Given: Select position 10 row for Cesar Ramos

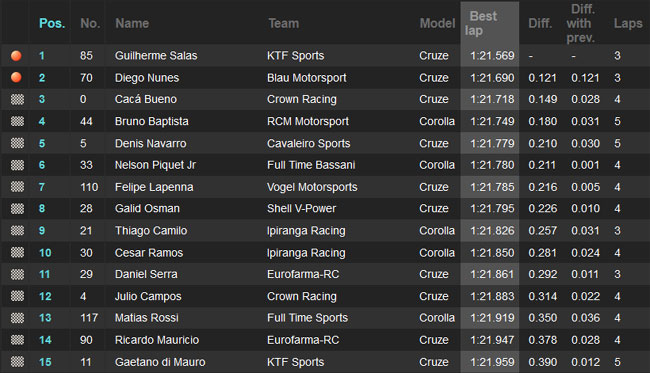Looking at the screenshot, I should [325, 252].
